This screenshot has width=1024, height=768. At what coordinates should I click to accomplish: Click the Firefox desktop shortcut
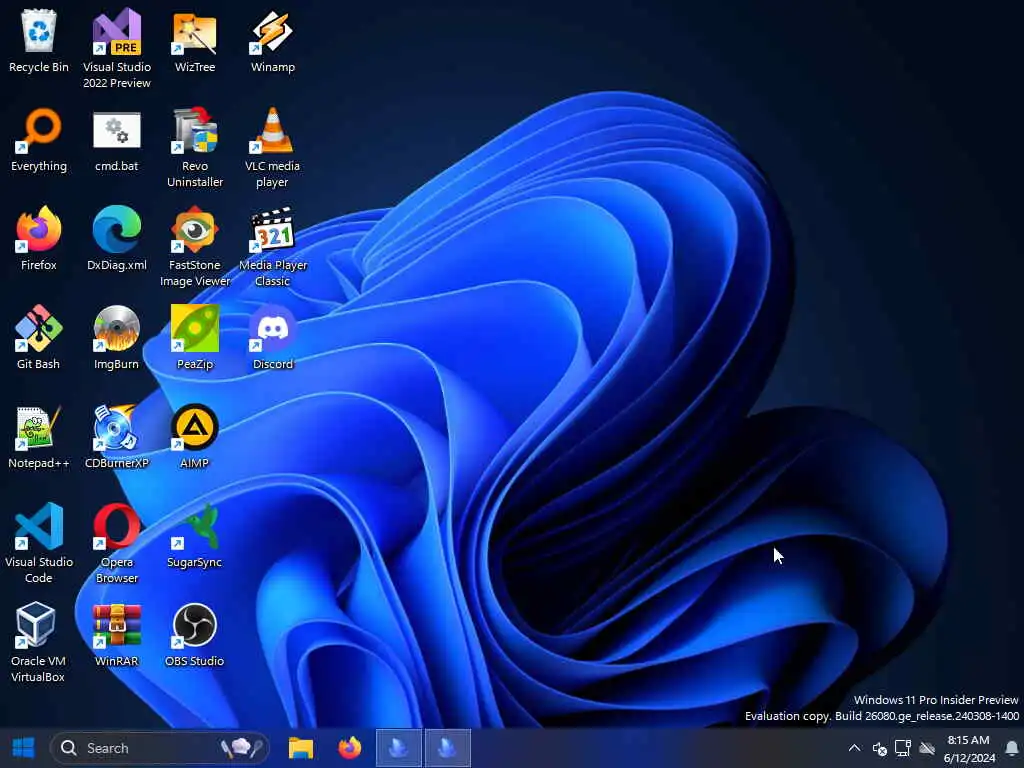[39, 238]
